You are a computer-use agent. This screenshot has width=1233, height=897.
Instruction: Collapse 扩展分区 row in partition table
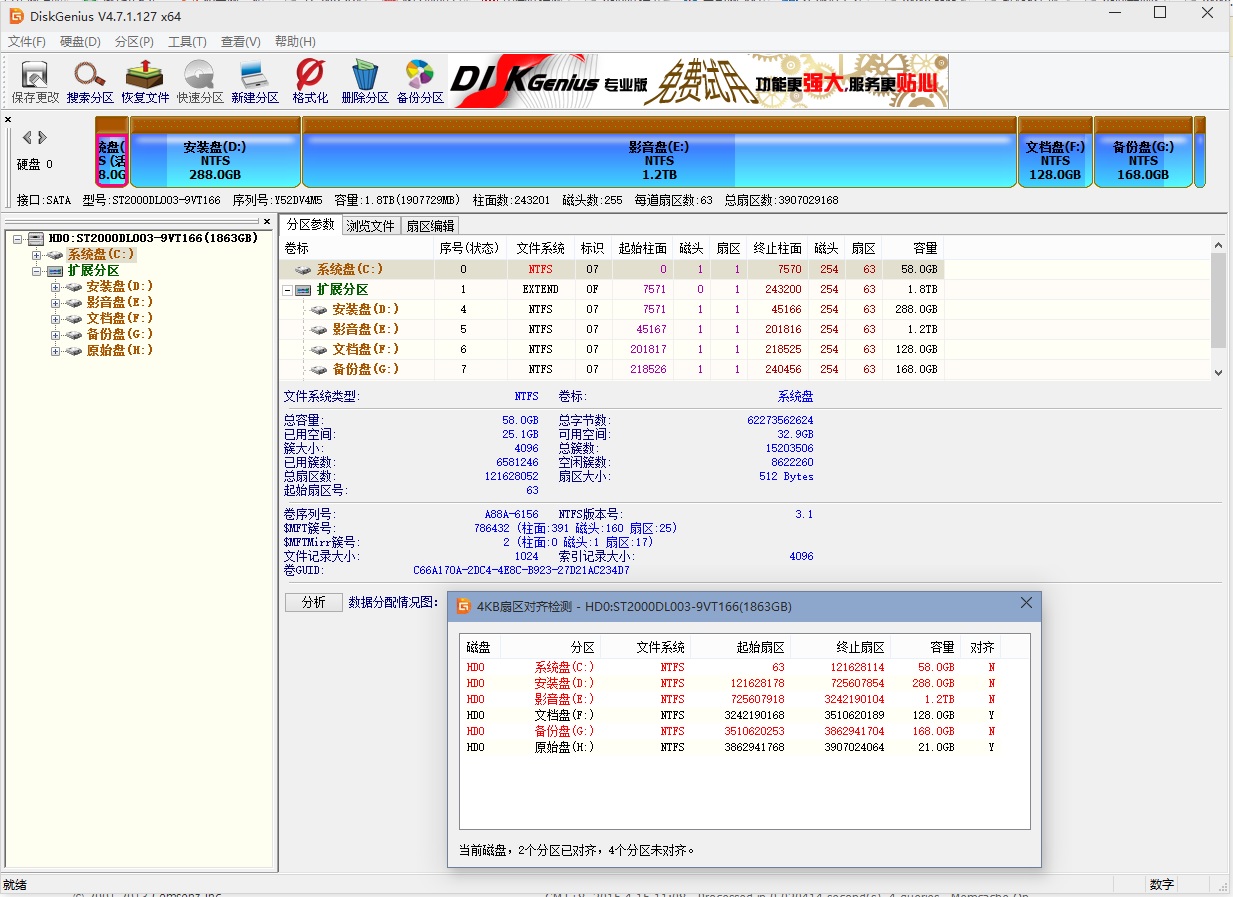click(x=288, y=289)
